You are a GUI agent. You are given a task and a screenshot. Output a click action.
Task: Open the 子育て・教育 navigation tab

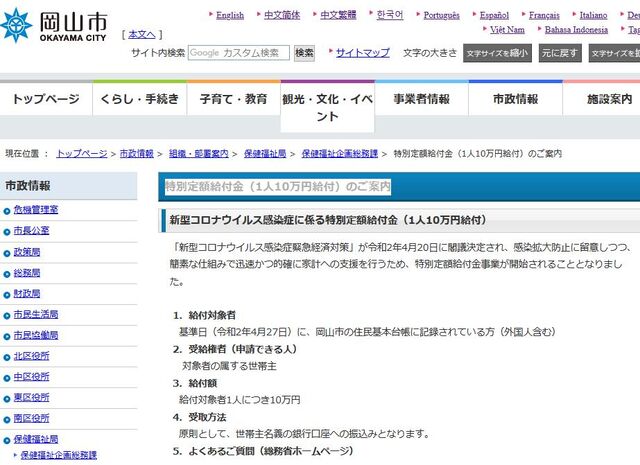pos(233,99)
